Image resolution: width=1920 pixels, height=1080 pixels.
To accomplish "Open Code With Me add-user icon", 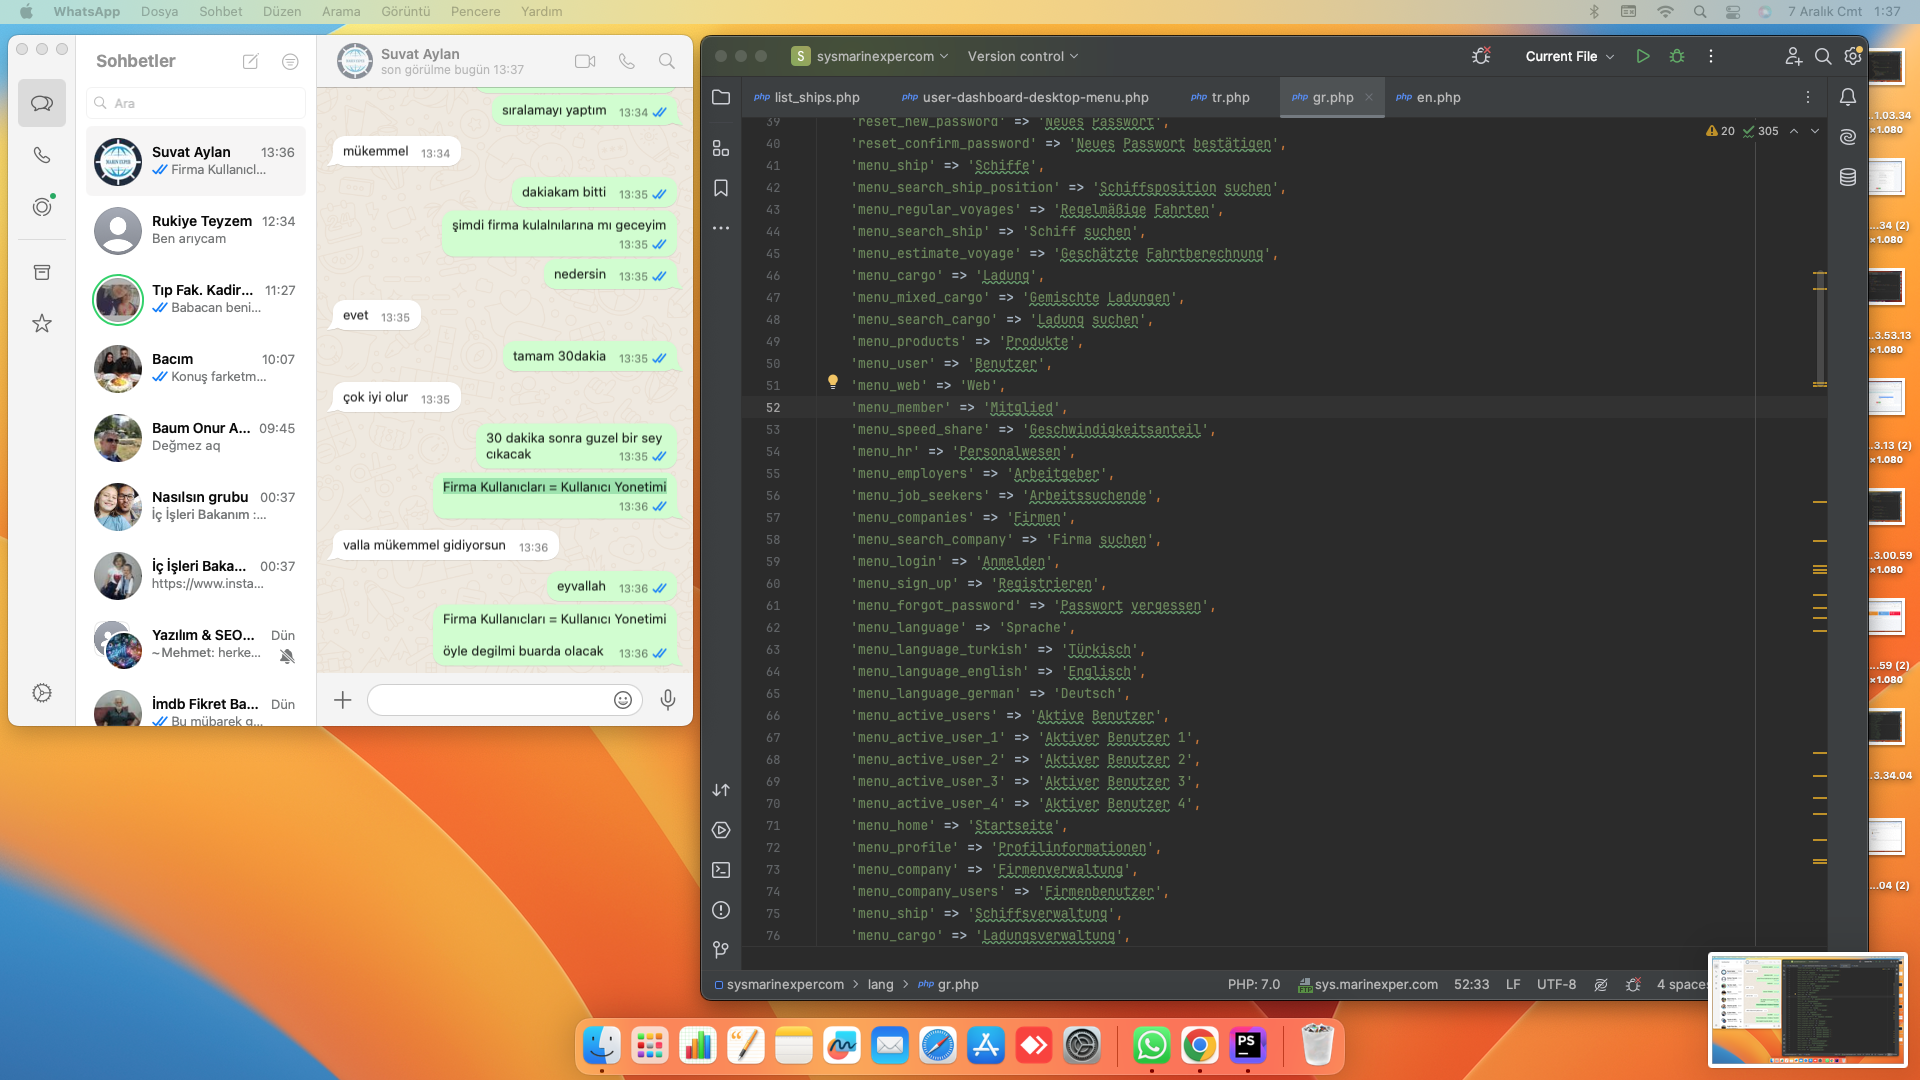I will pyautogui.click(x=1793, y=56).
